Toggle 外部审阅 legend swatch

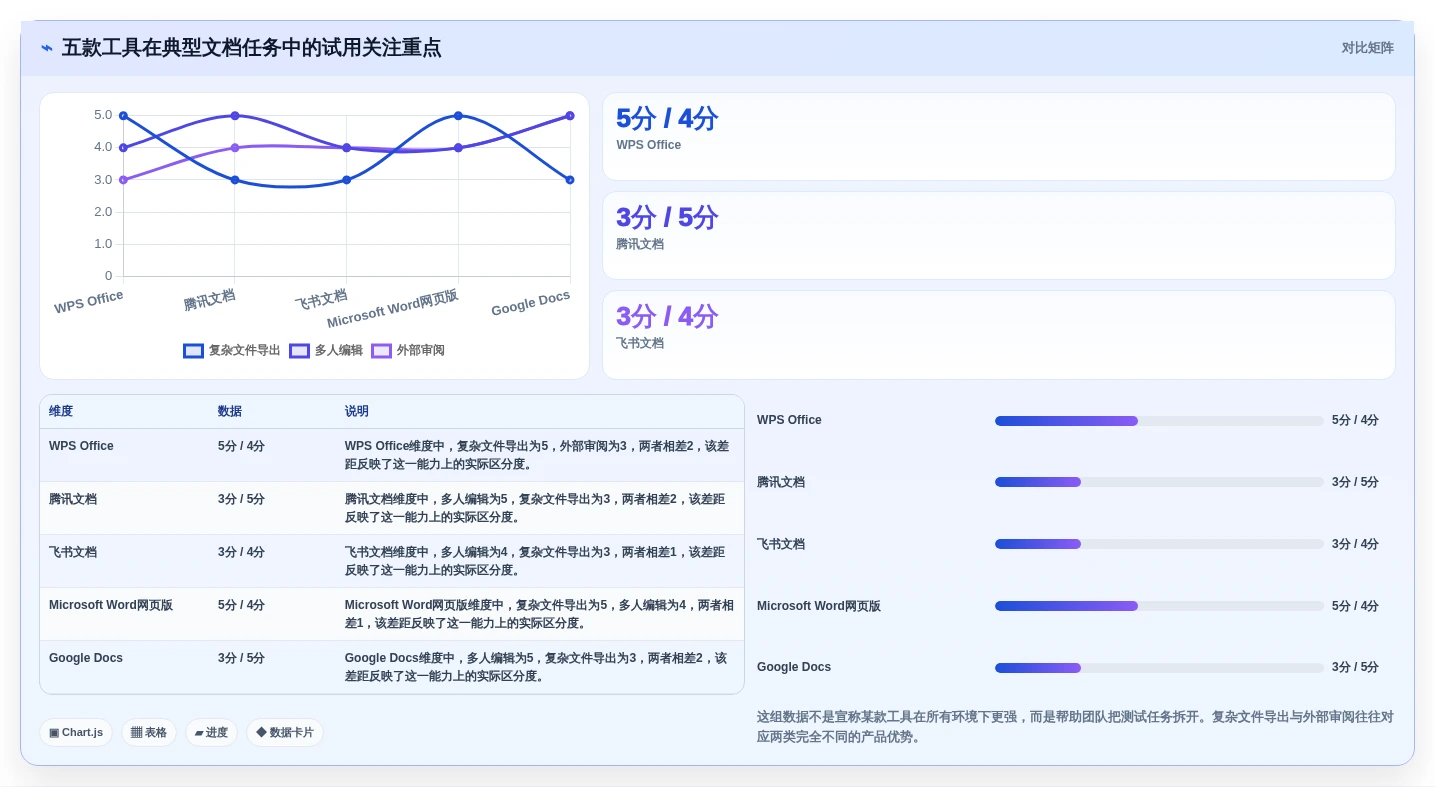click(x=381, y=351)
